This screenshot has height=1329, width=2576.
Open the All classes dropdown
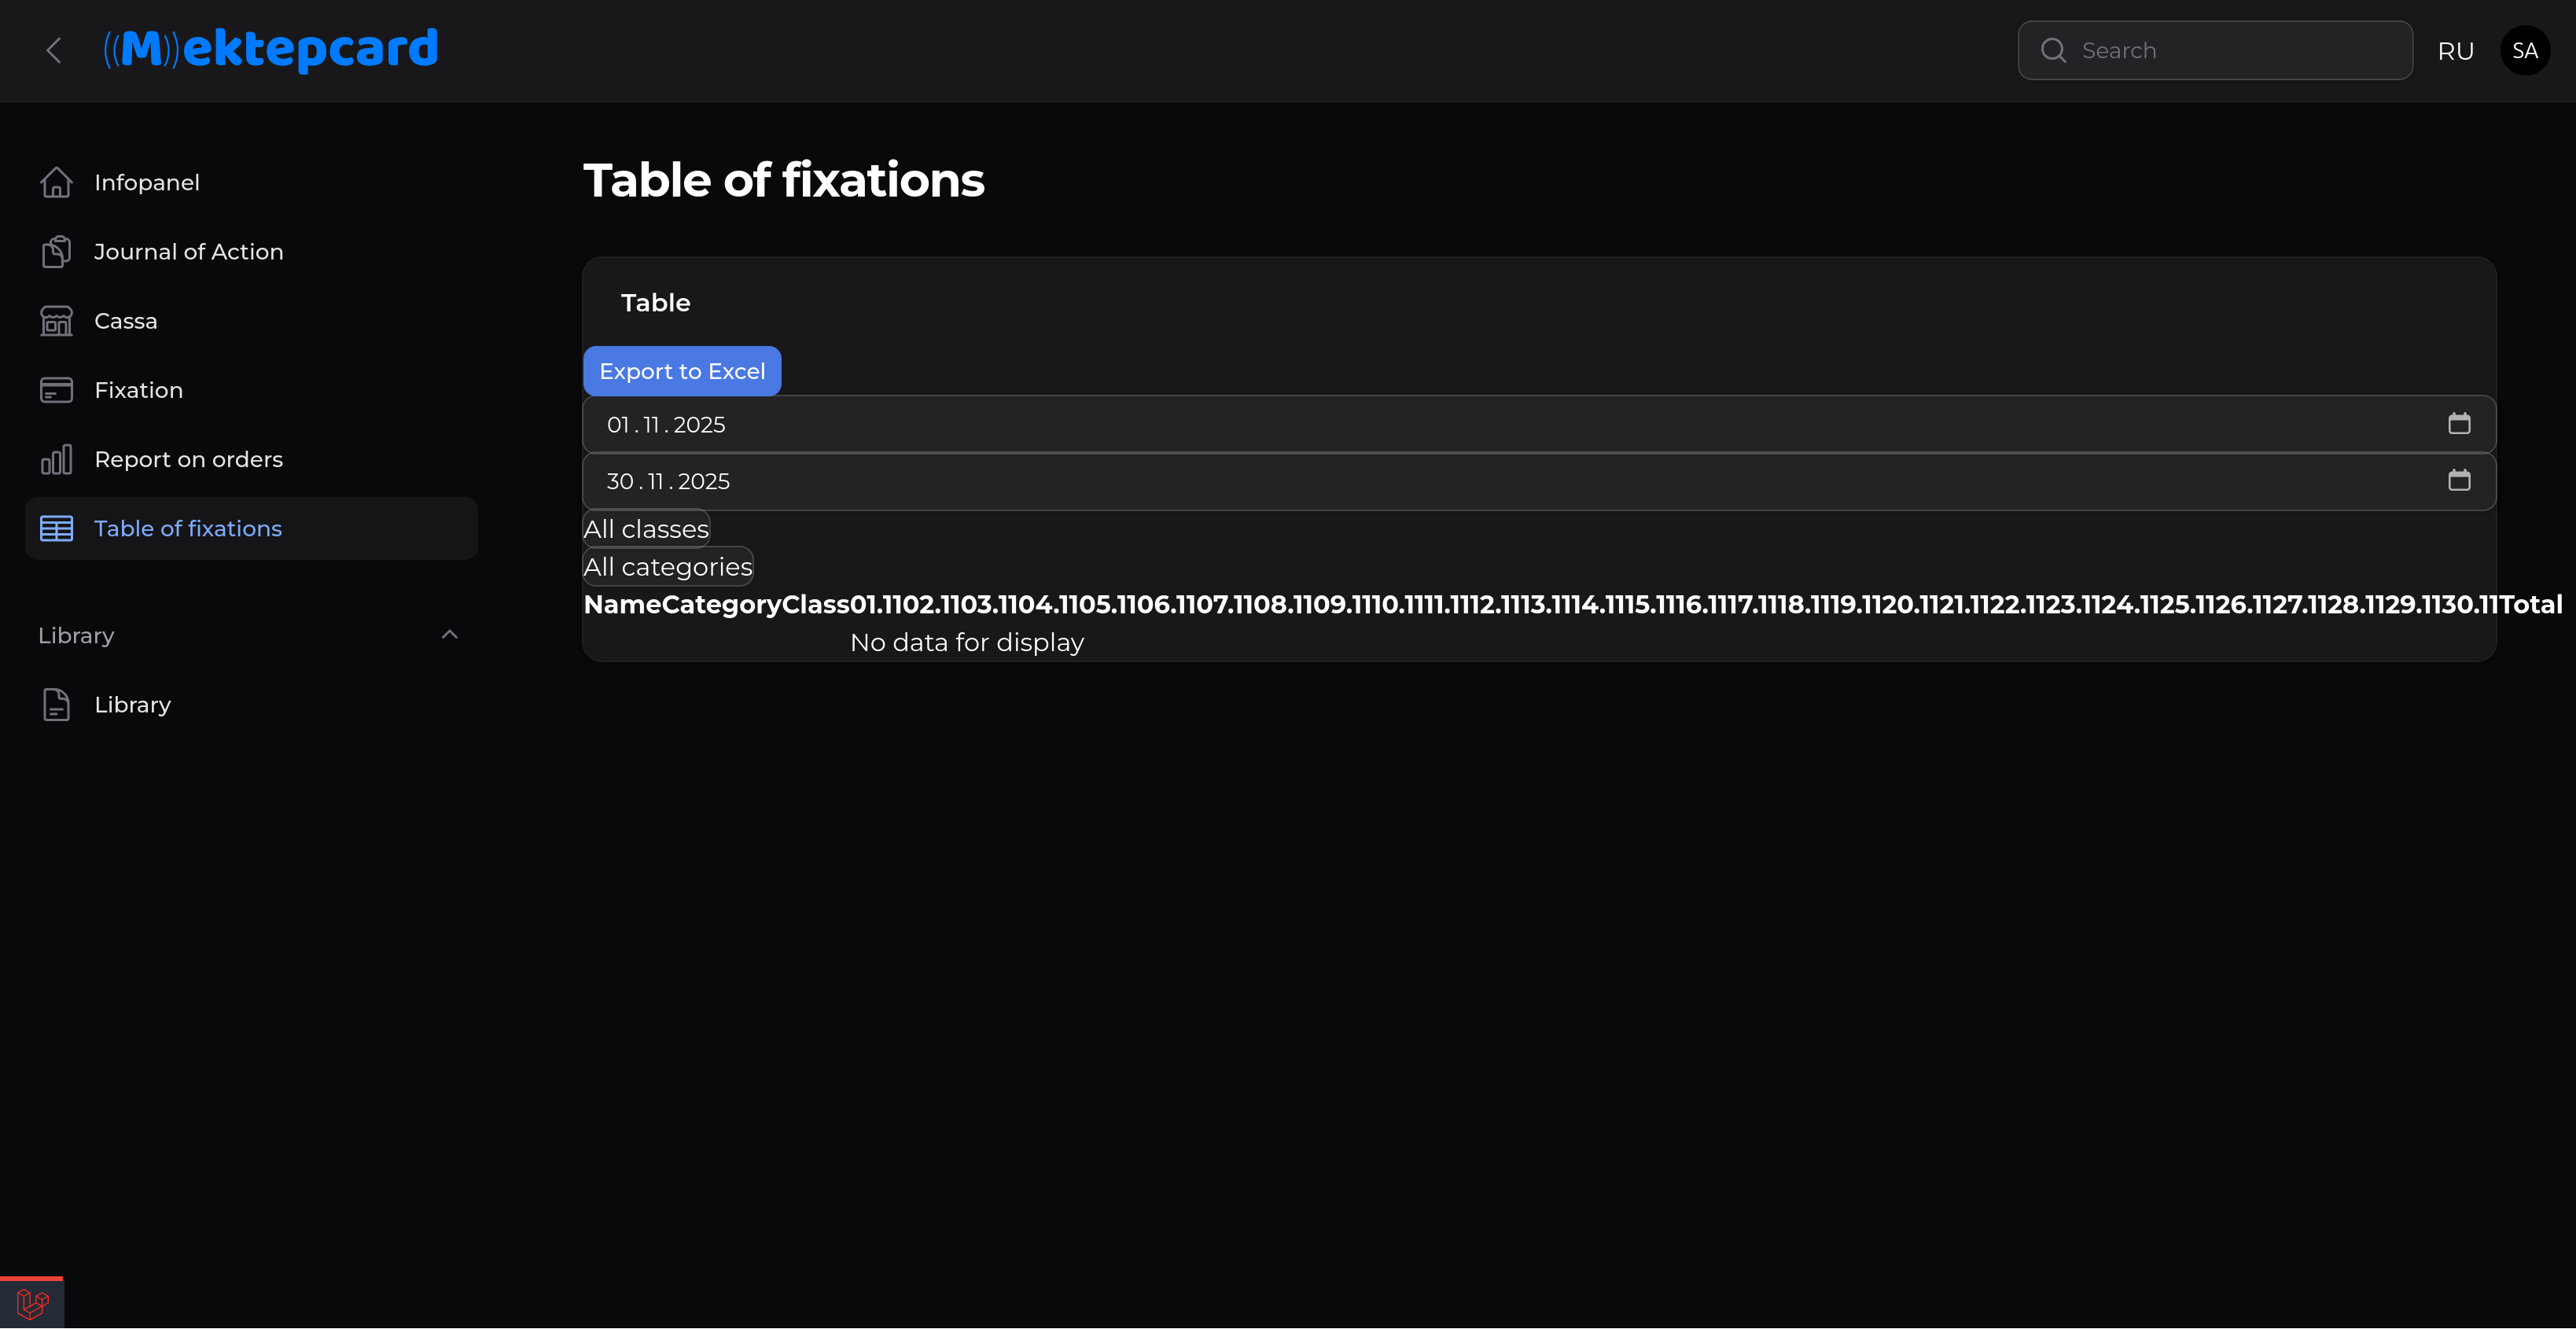(646, 529)
